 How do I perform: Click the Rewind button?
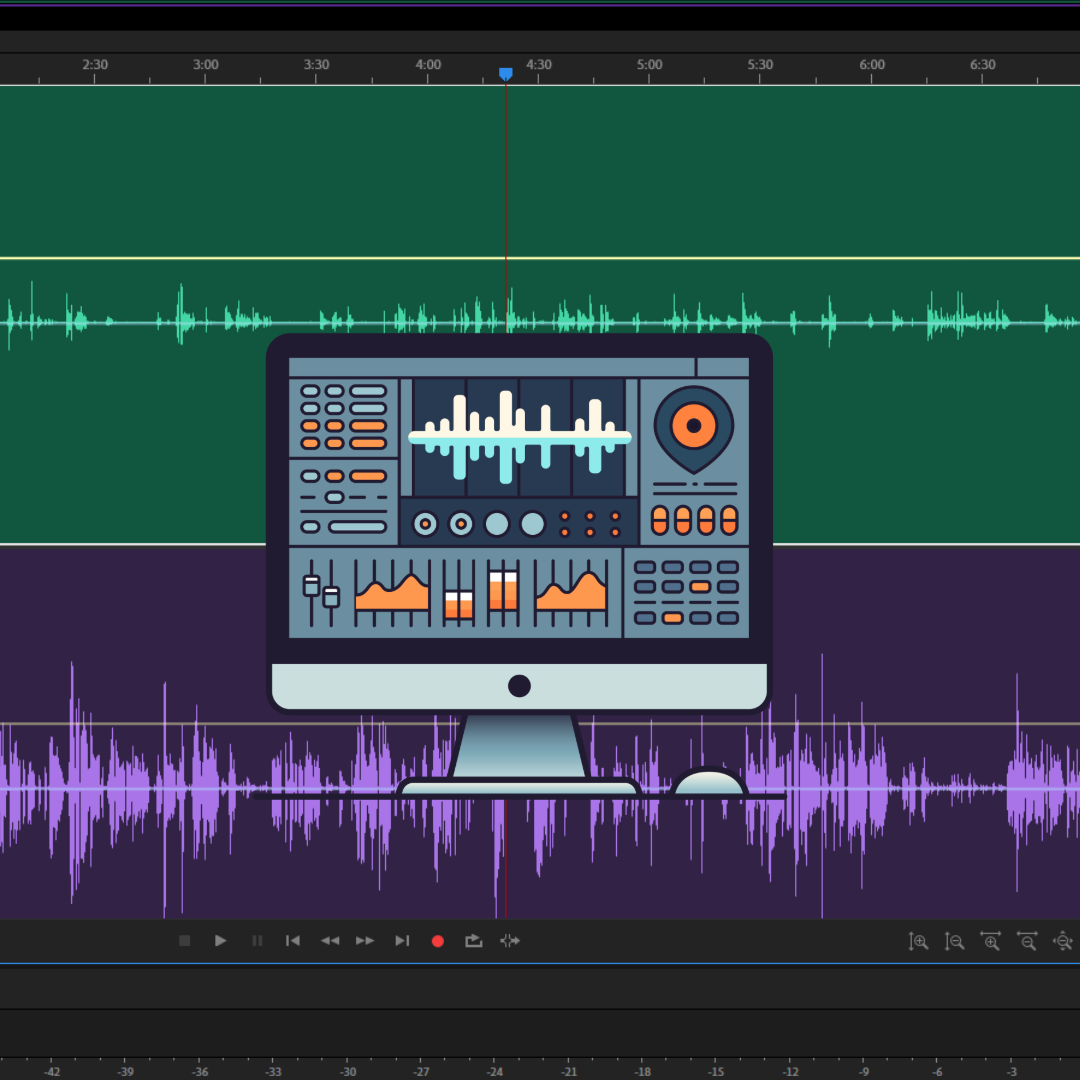[329, 941]
